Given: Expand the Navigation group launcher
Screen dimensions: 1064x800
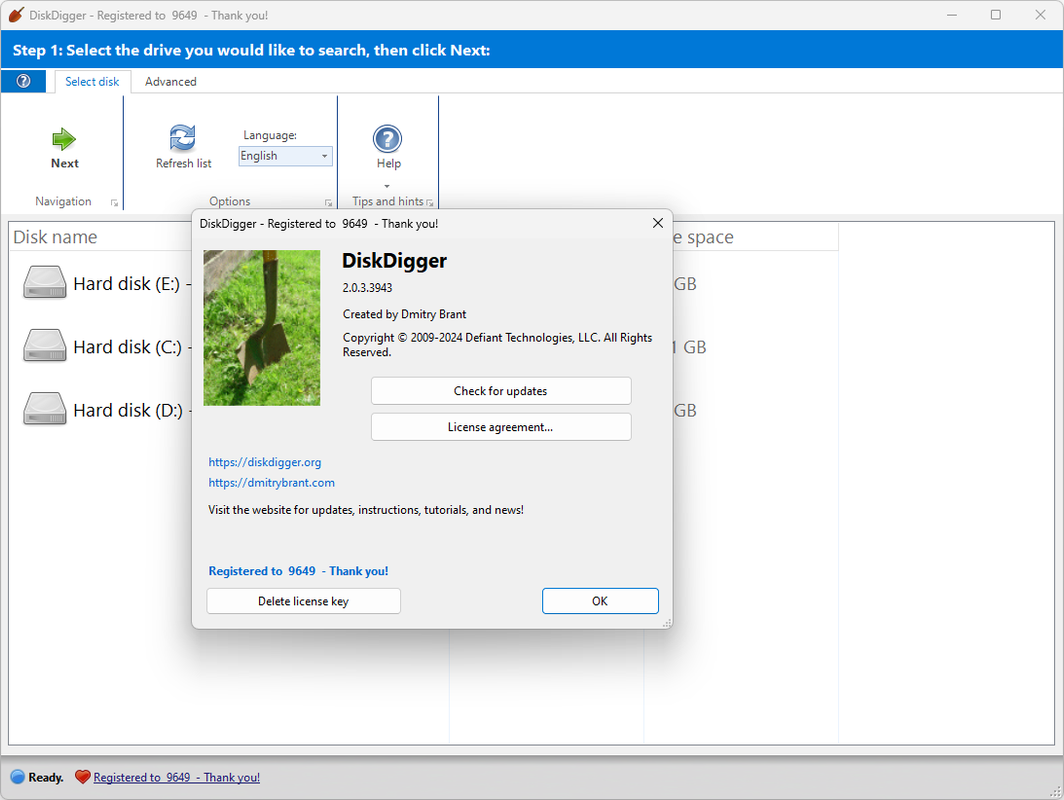Looking at the screenshot, I should (114, 202).
